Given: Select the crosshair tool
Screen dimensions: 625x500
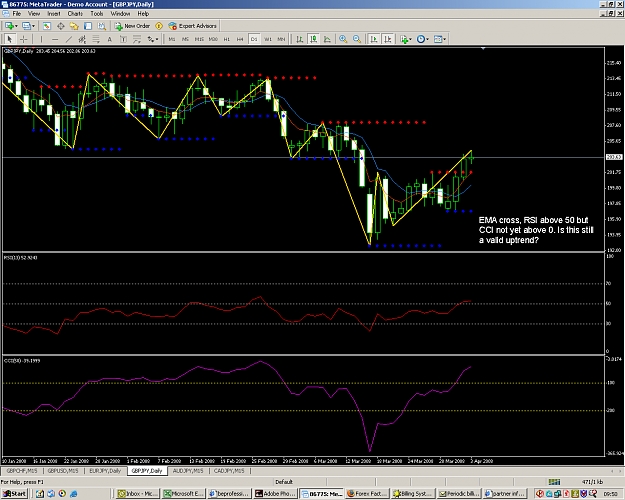Looking at the screenshot, I should point(24,39).
